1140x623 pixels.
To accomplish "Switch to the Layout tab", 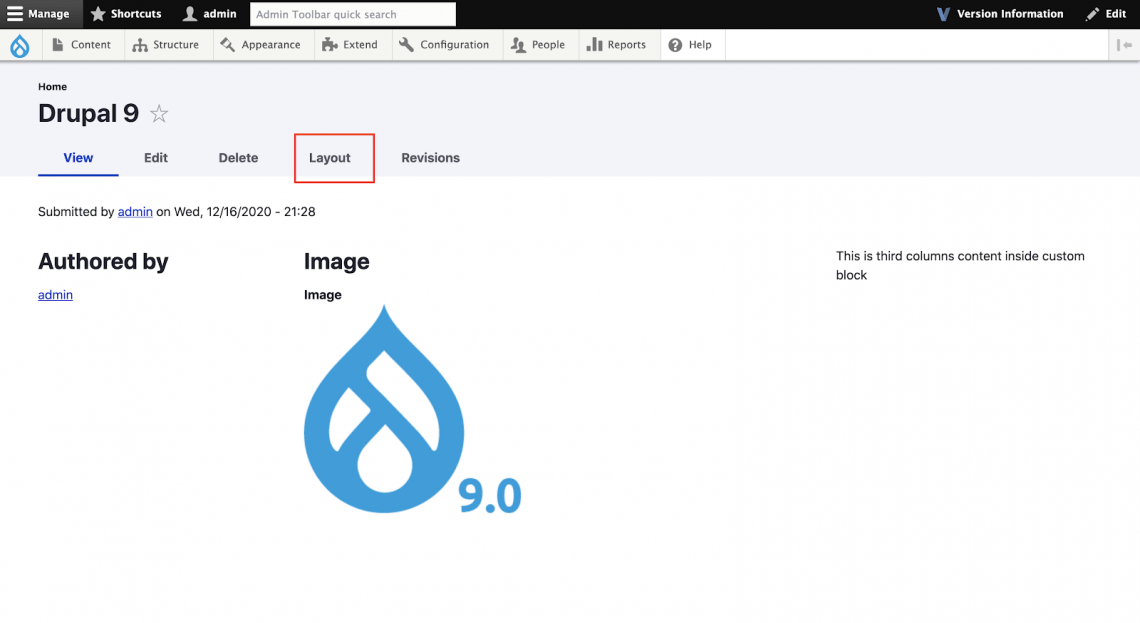I will 330,158.
